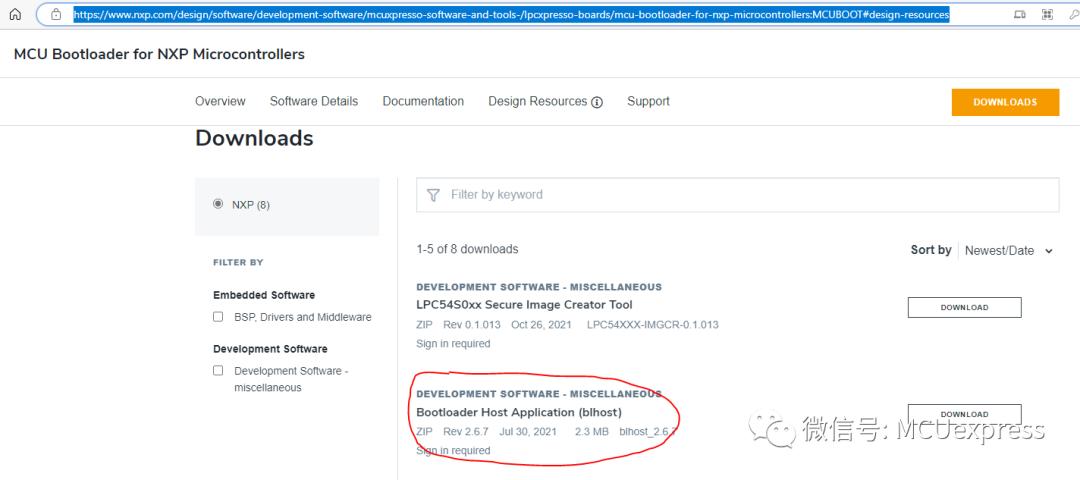The height and width of the screenshot is (480, 1080).
Task: Select the NXP (8) radio button
Action: click(218, 204)
